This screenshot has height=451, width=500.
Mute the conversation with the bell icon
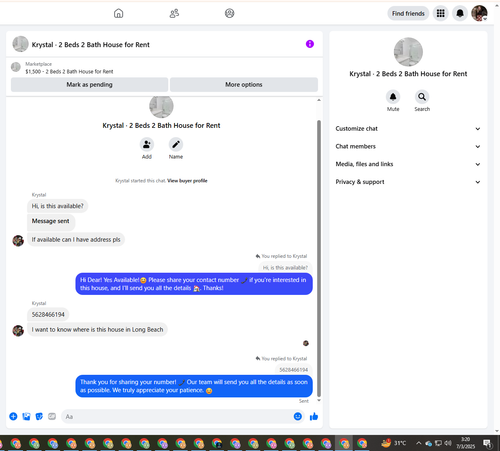393,97
